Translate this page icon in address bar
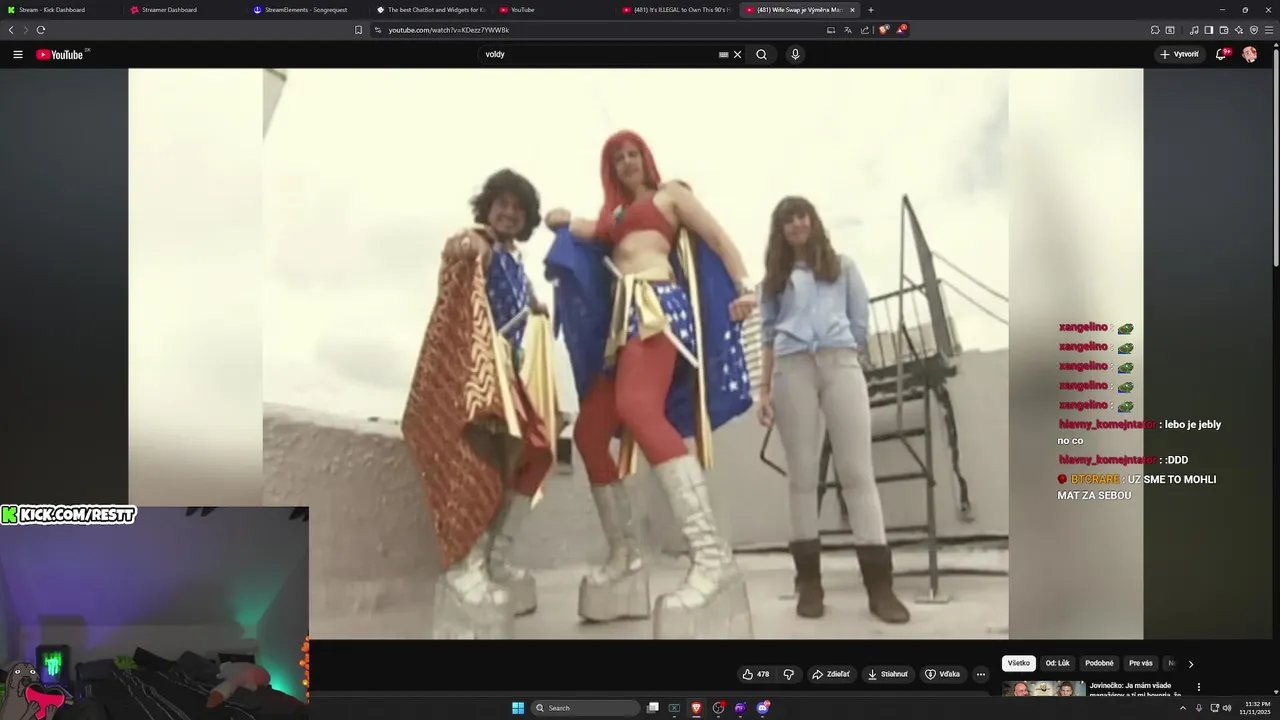Viewport: 1280px width, 720px height. [848, 30]
